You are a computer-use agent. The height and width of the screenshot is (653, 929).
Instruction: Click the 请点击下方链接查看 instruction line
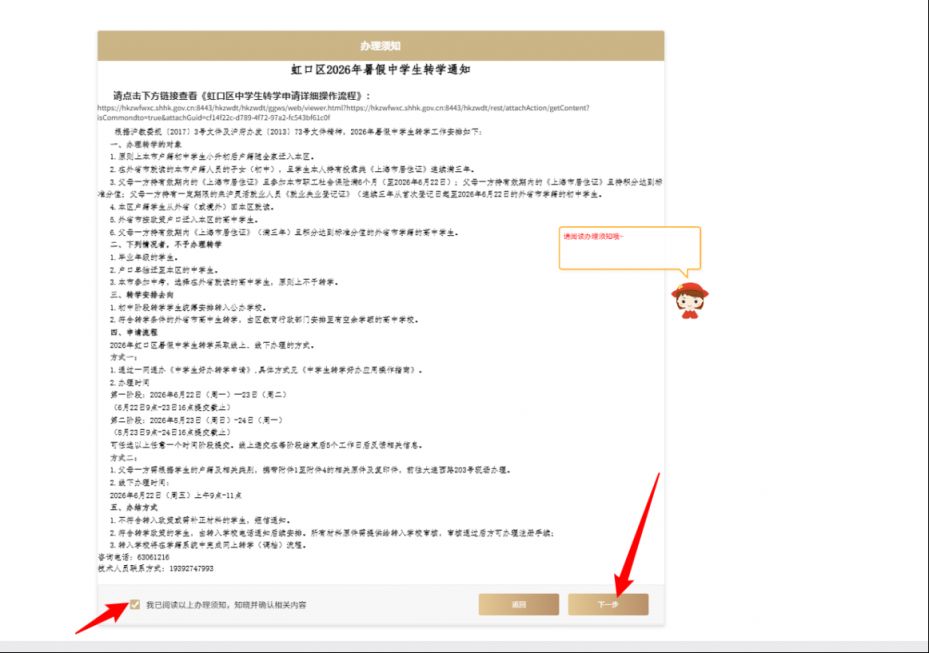click(242, 95)
